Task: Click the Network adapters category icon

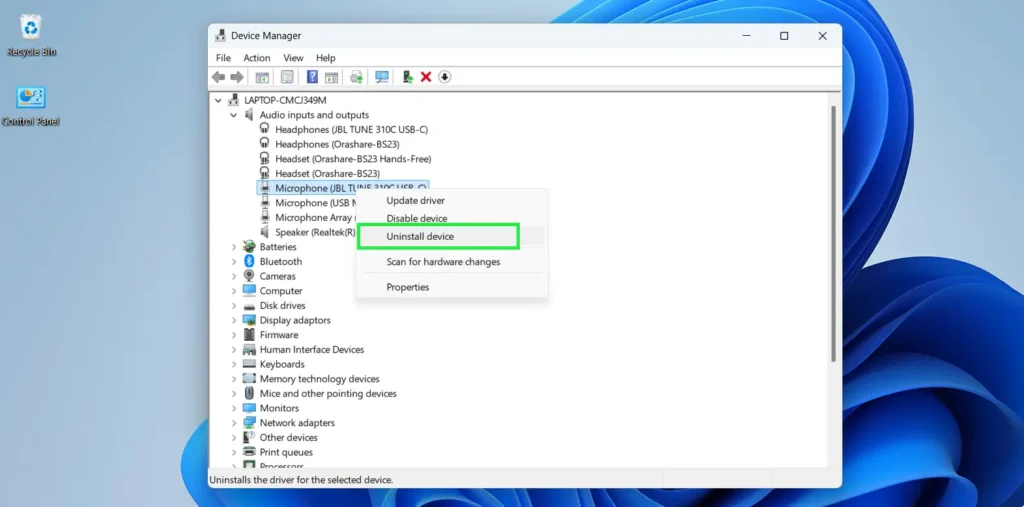Action: coord(249,423)
